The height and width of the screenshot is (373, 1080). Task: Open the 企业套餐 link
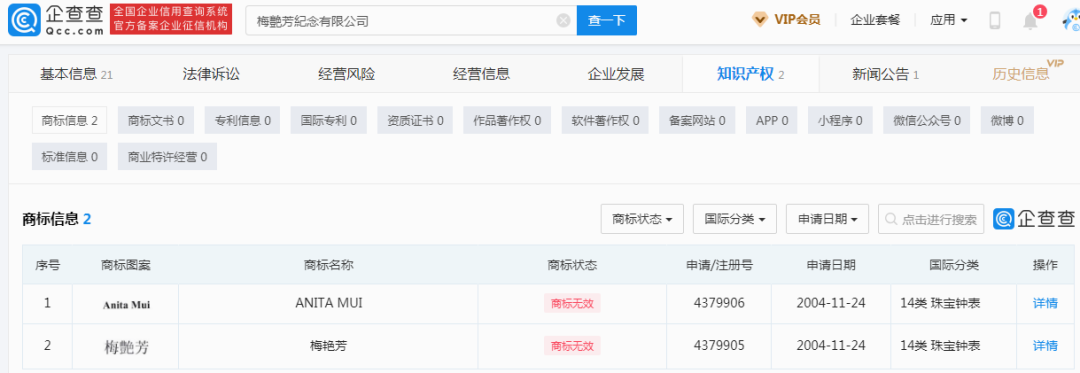[x=875, y=20]
